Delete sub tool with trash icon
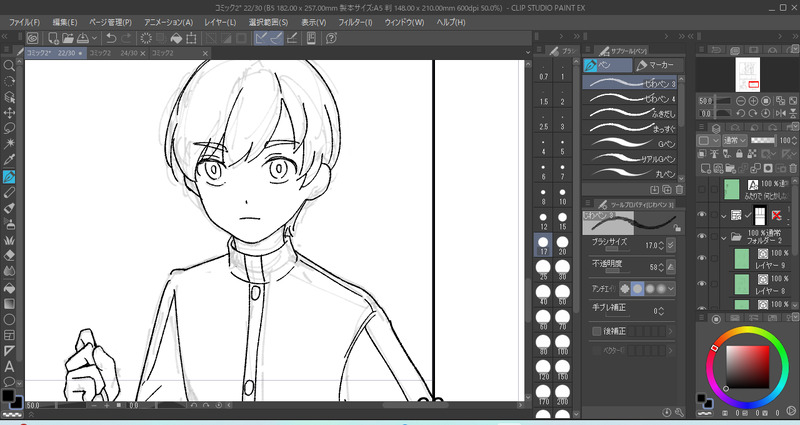 point(679,190)
